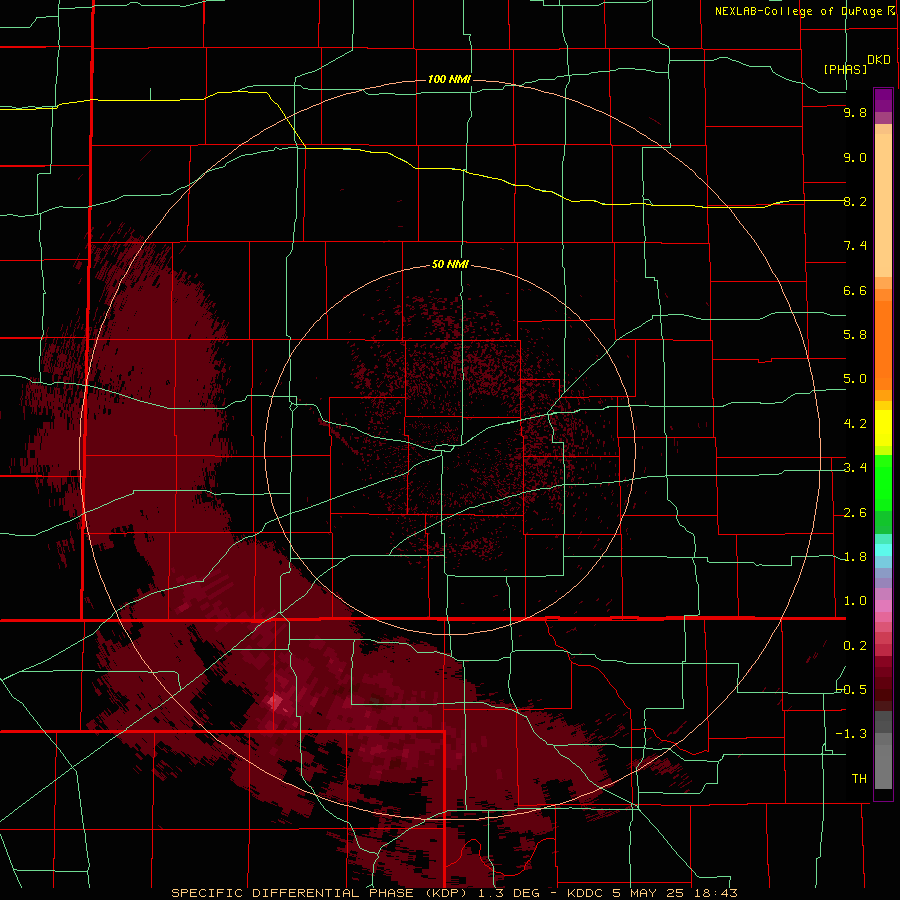Viewport: 900px width, 900px height.
Task: Click the -0.5 scale value
Action: point(852,690)
